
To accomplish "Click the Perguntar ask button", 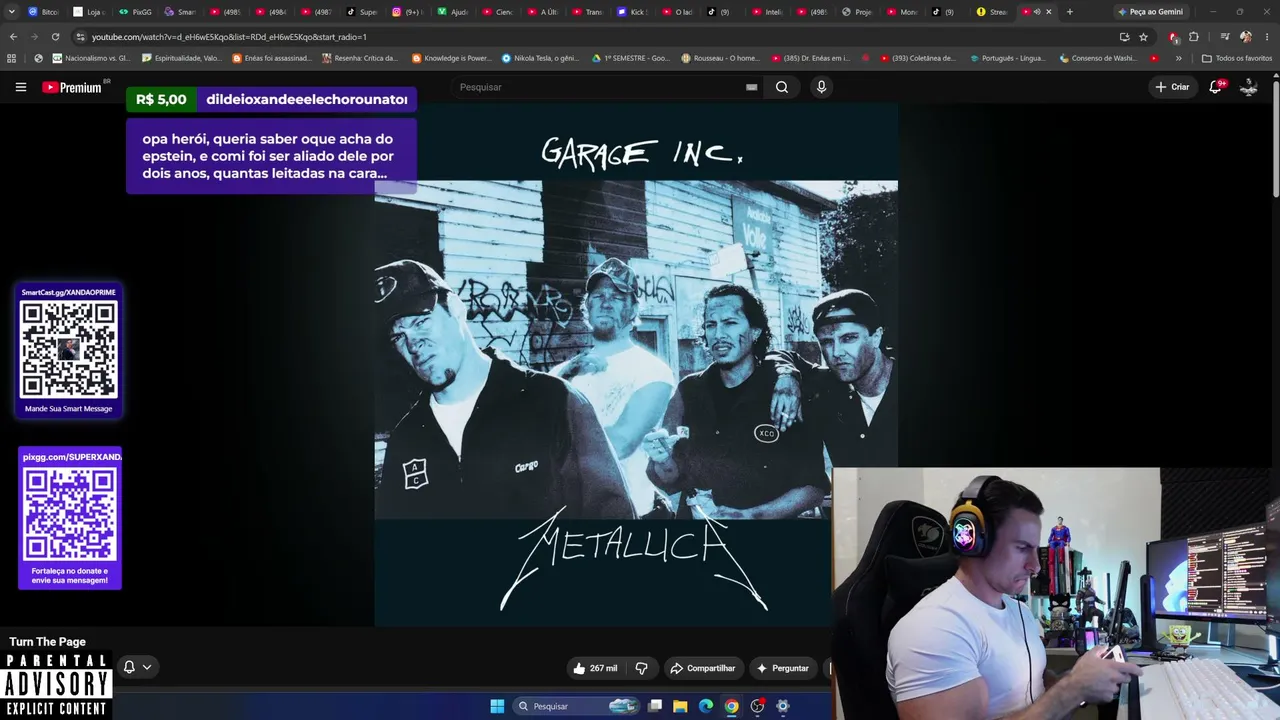I will (783, 668).
